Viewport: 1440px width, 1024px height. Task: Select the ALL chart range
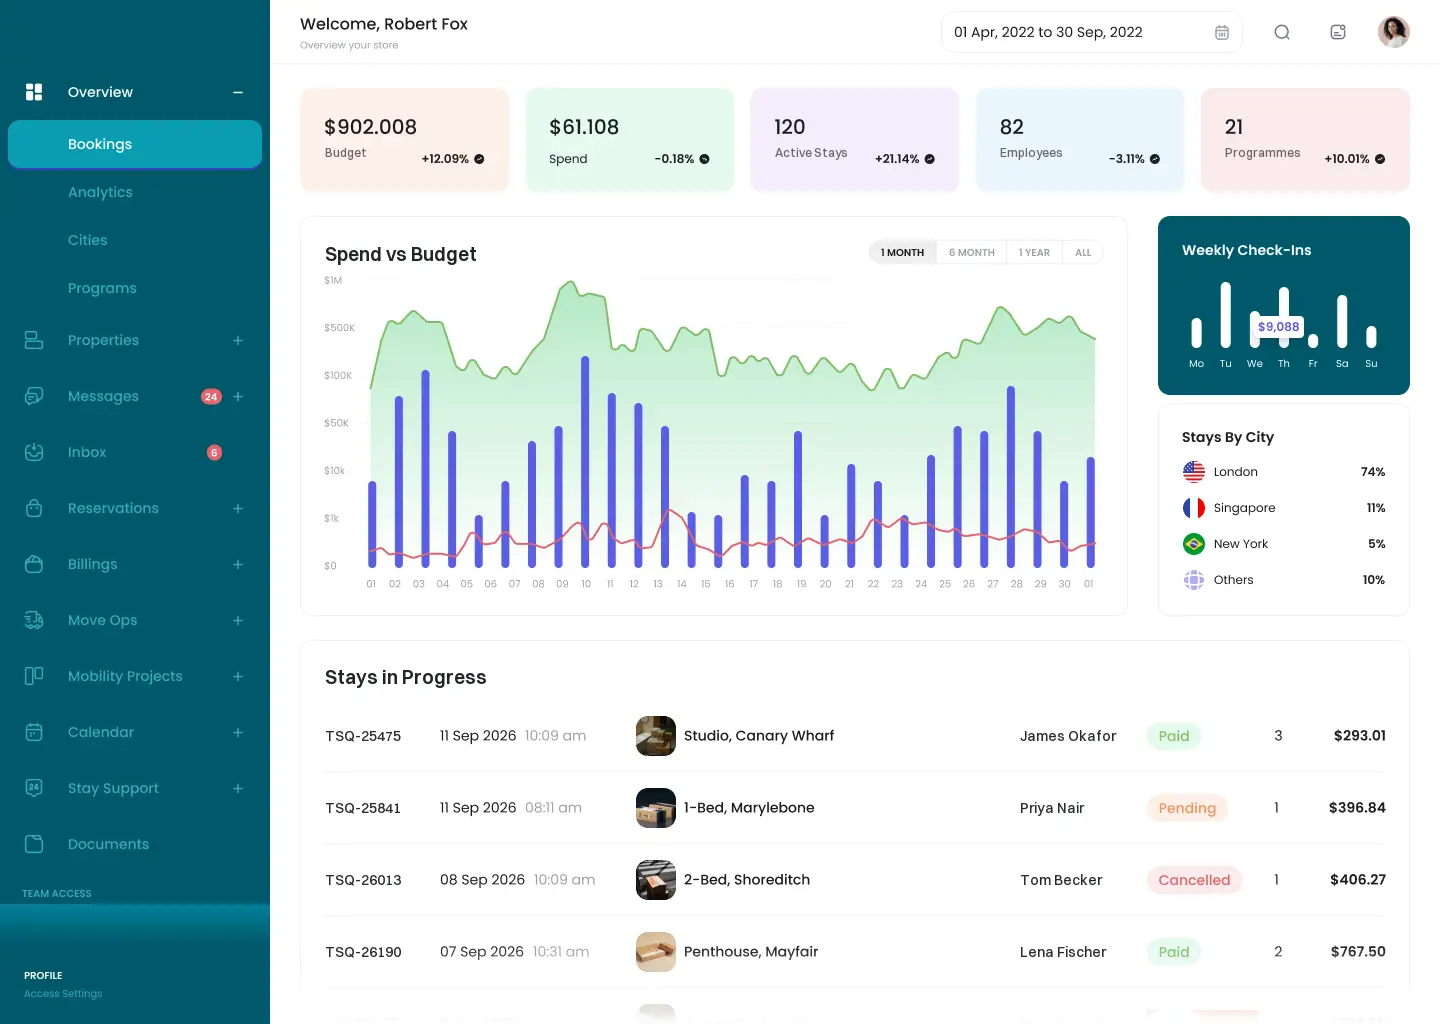(1083, 253)
